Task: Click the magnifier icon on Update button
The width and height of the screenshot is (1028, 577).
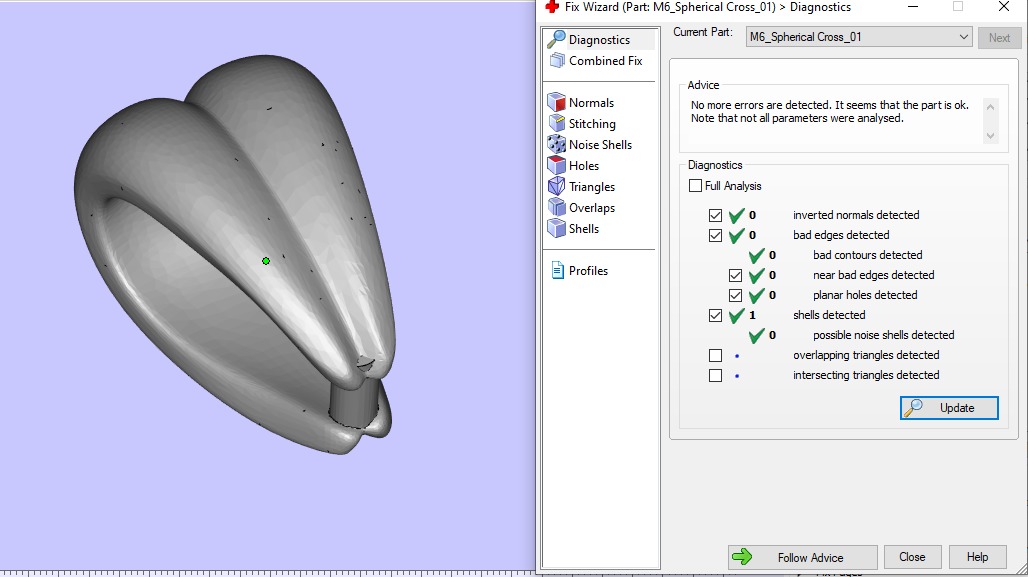Action: [913, 407]
